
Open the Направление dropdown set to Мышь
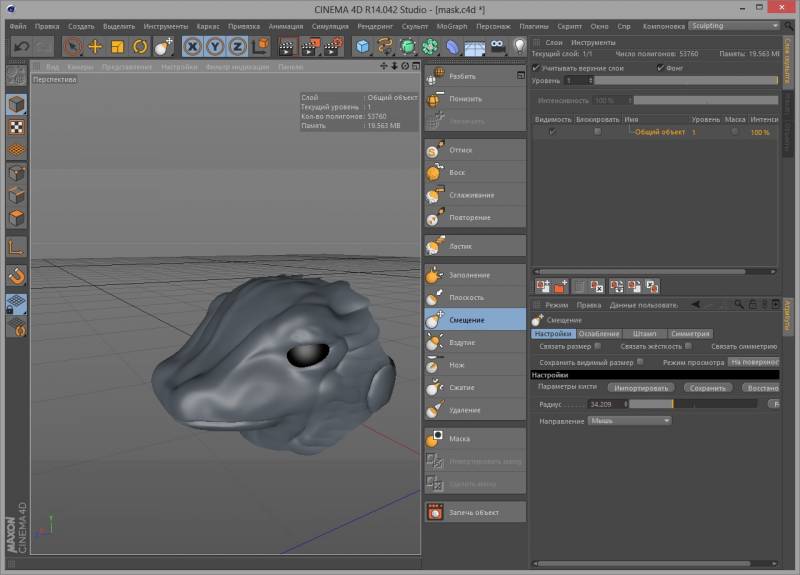pyautogui.click(x=630, y=421)
